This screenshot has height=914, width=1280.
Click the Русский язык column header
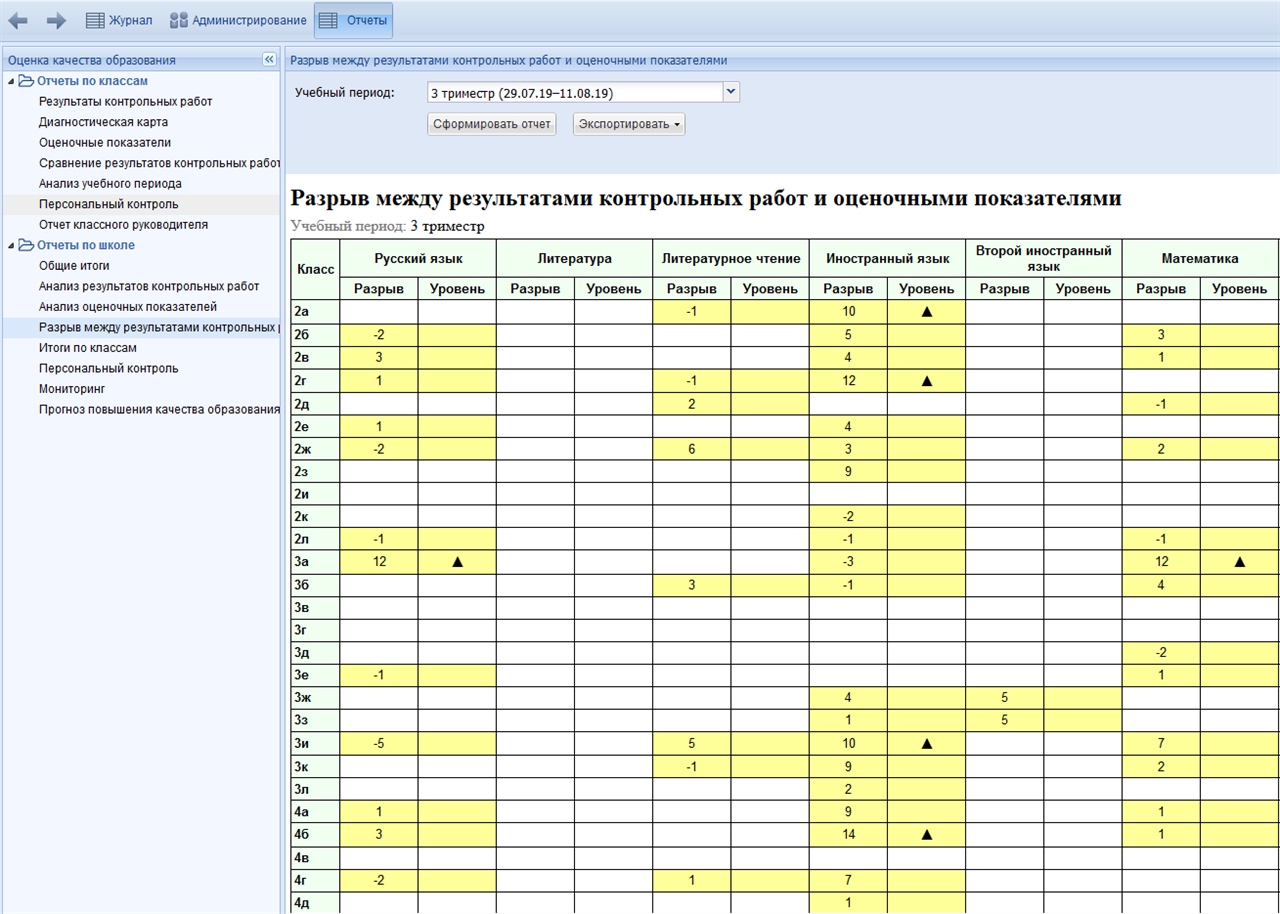tap(418, 258)
